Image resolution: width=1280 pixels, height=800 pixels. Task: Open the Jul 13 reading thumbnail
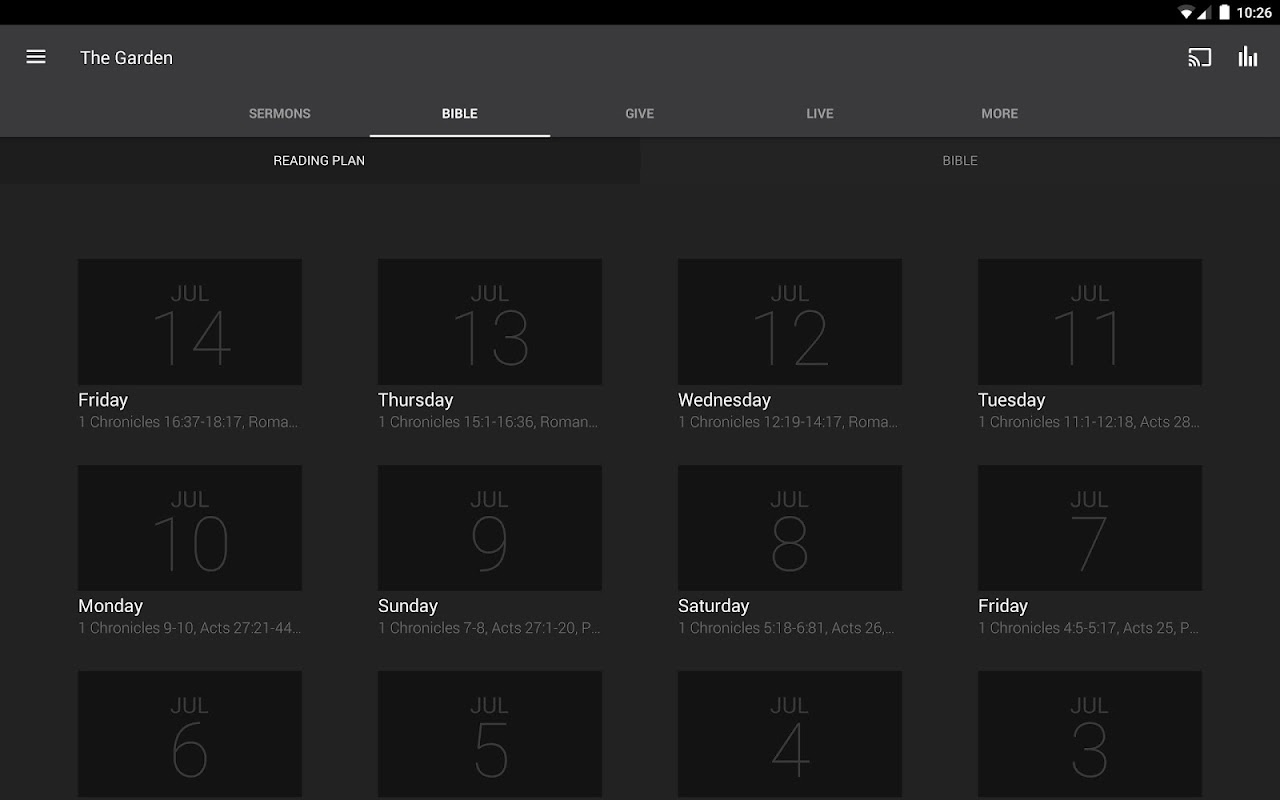490,322
